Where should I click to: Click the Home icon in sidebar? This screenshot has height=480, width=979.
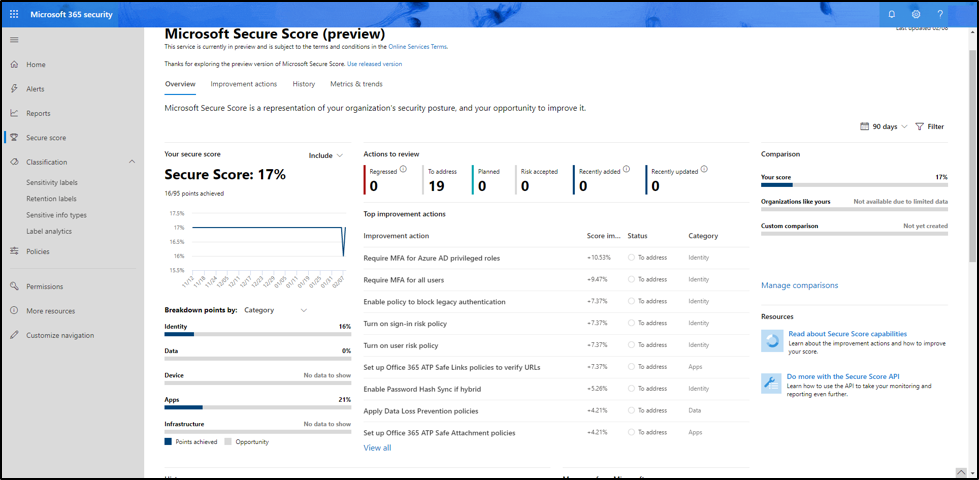[x=14, y=64]
